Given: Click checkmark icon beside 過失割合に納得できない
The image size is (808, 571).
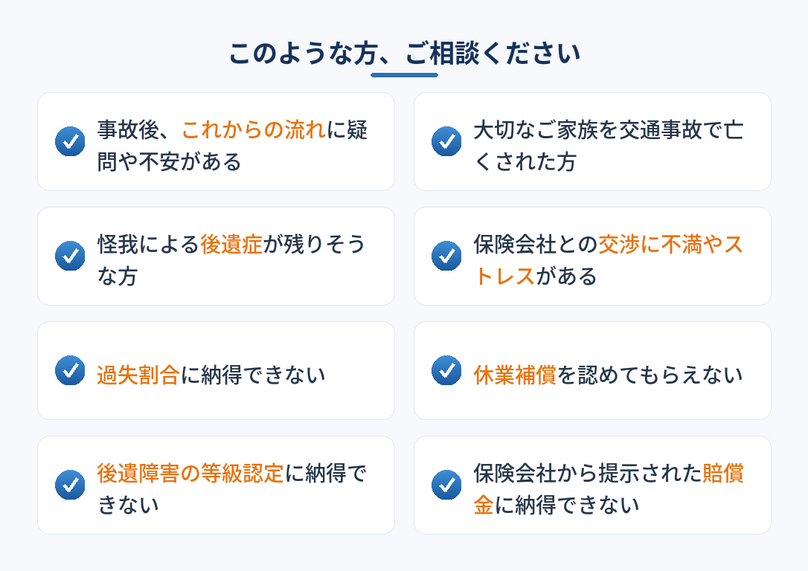Looking at the screenshot, I should 70,370.
